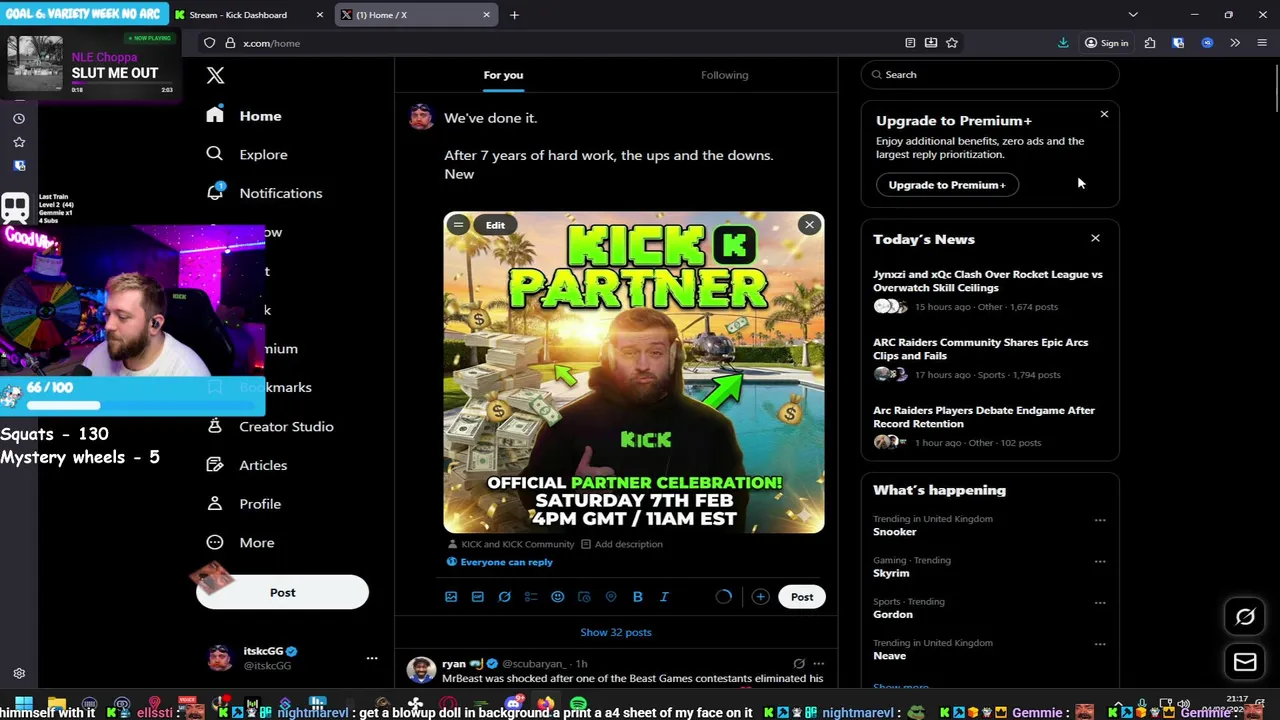Open Articles from the sidebar

pos(247,465)
